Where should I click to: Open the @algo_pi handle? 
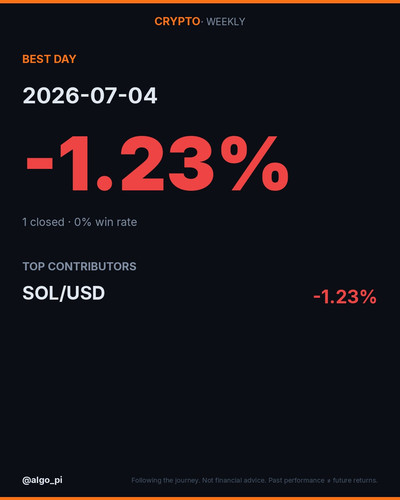42,480
